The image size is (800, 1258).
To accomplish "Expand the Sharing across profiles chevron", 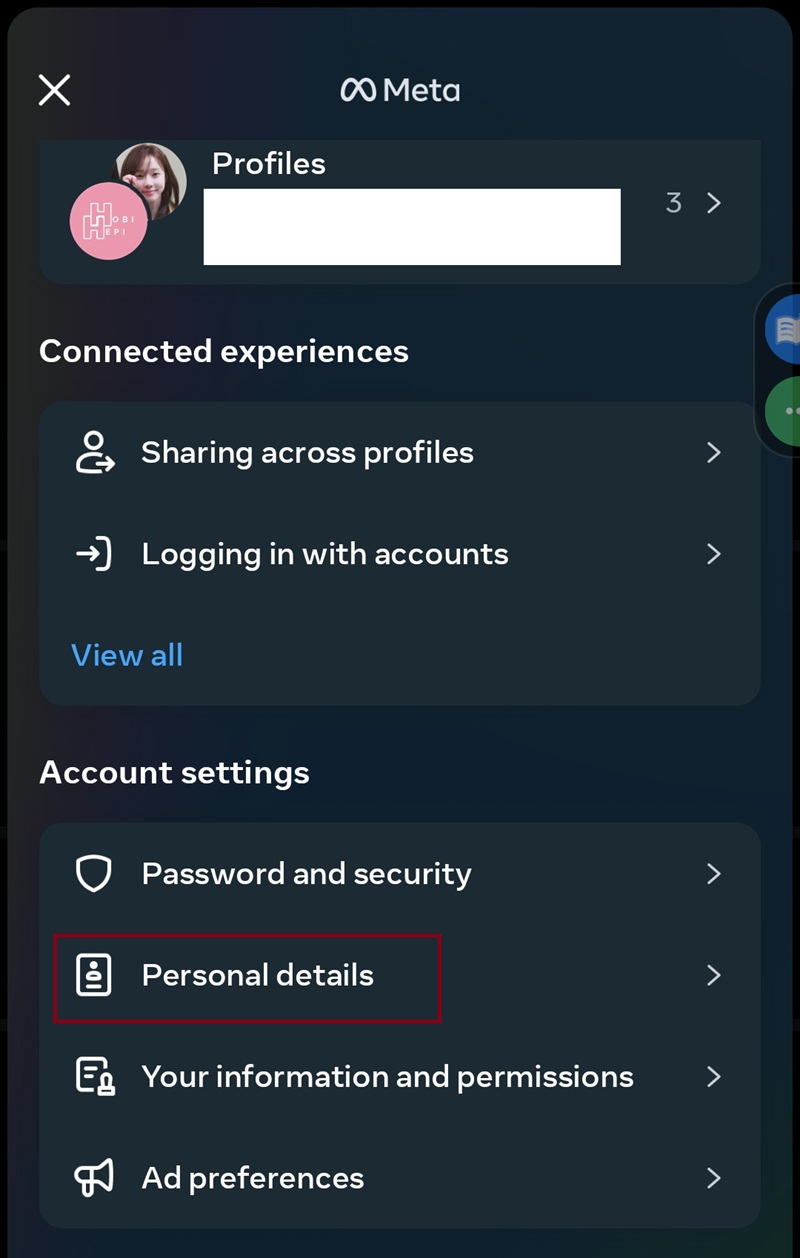I will (713, 452).
